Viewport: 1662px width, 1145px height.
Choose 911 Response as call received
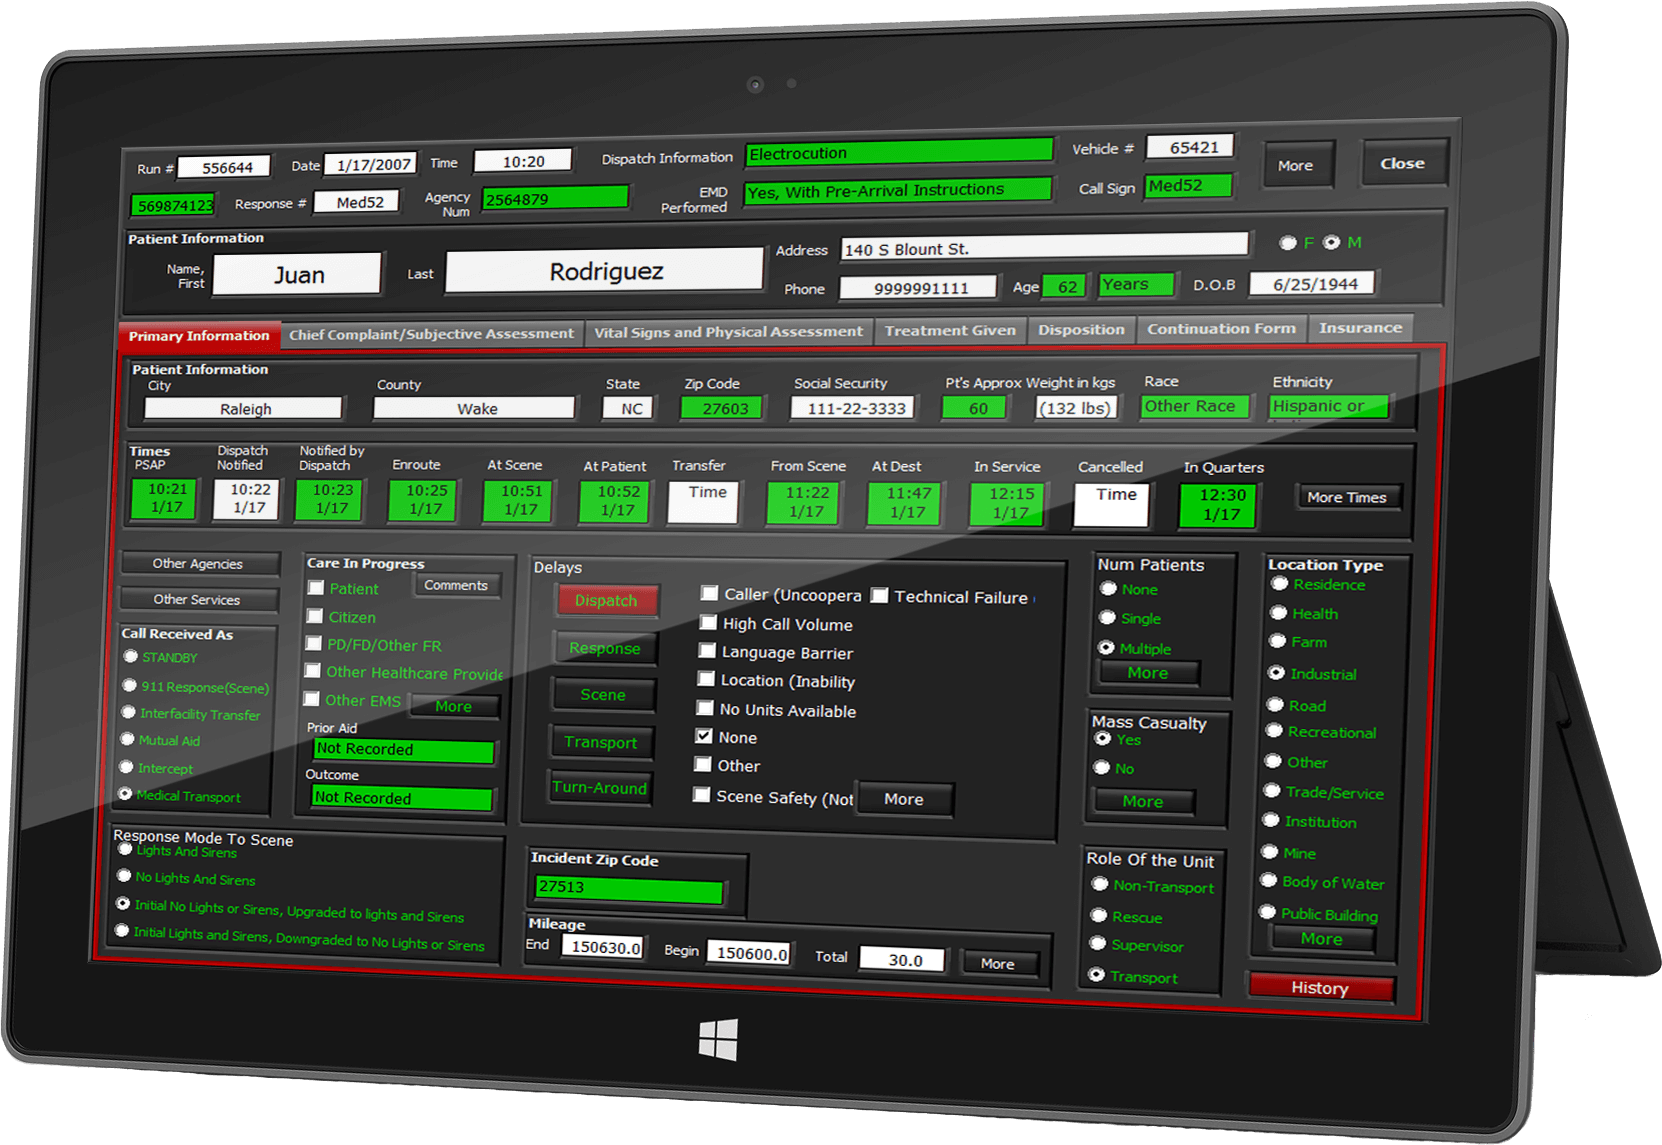tap(130, 686)
